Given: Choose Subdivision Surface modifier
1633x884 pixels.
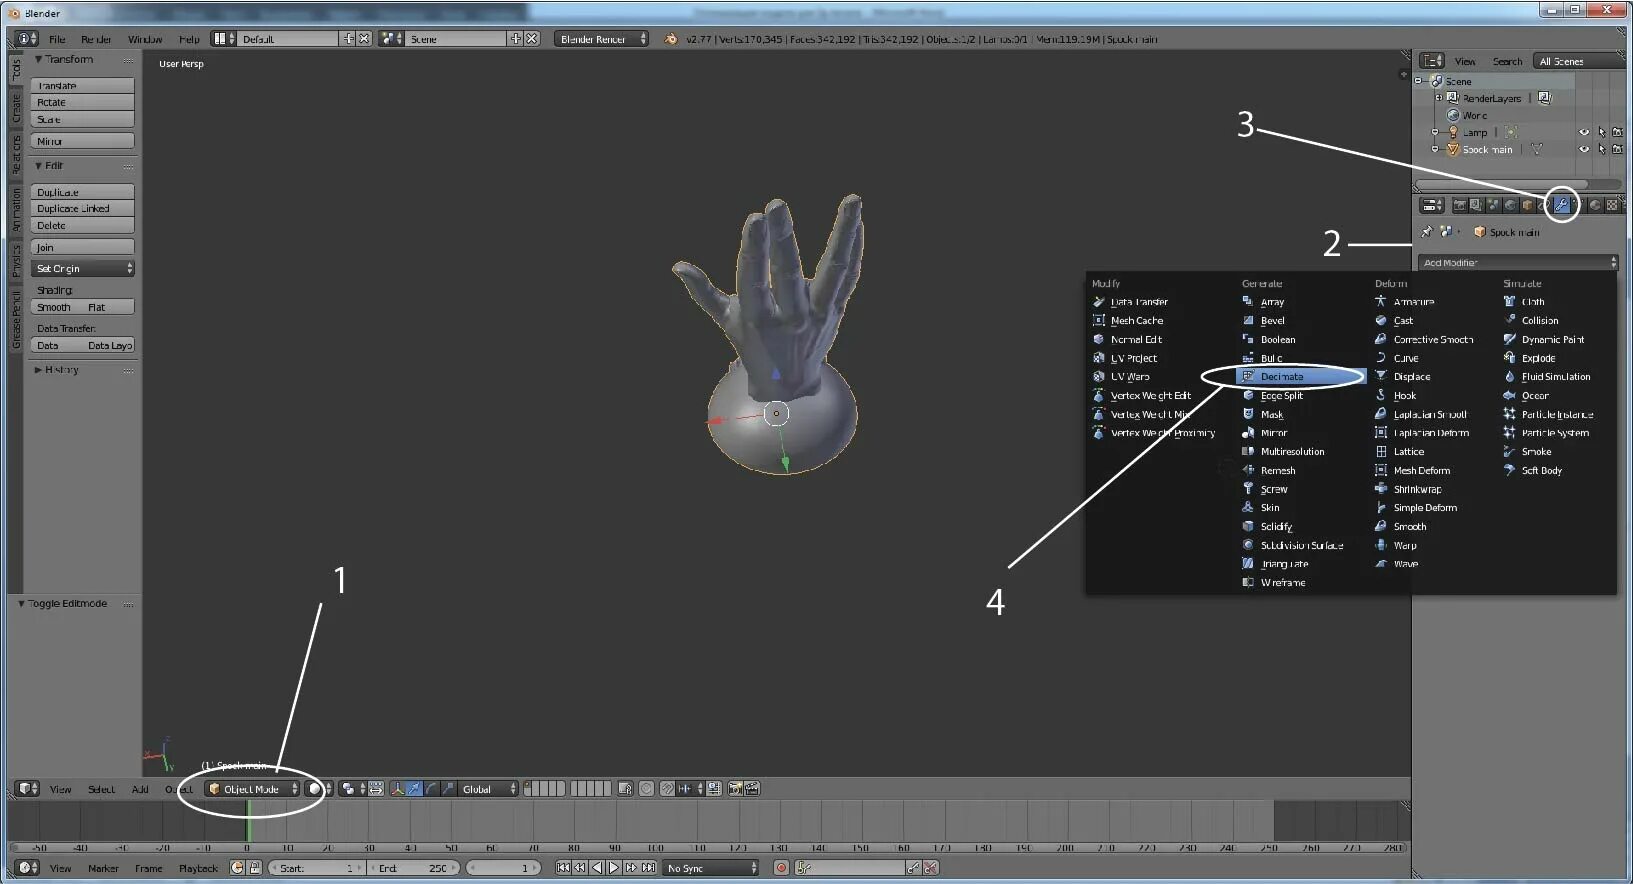Looking at the screenshot, I should coord(1301,545).
